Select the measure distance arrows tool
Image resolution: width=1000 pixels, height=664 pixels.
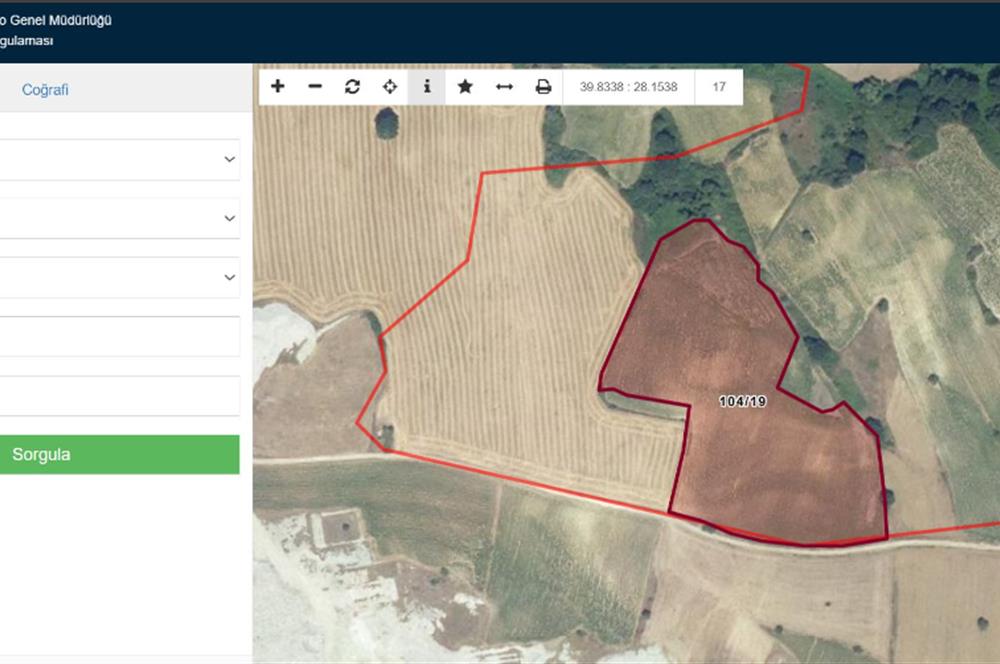coord(504,87)
